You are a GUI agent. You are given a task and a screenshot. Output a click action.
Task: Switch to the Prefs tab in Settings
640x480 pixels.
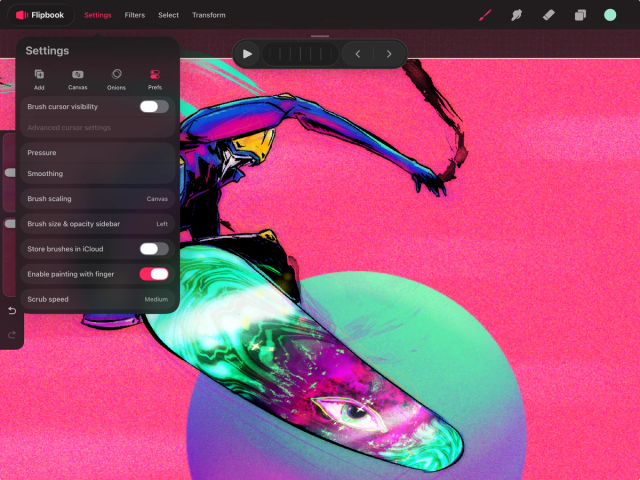pos(155,80)
